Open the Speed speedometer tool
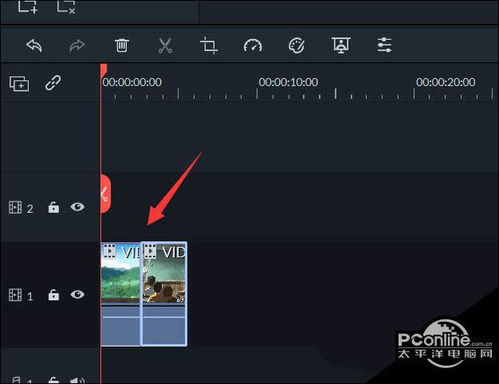Viewport: 499px width, 384px height. click(253, 46)
